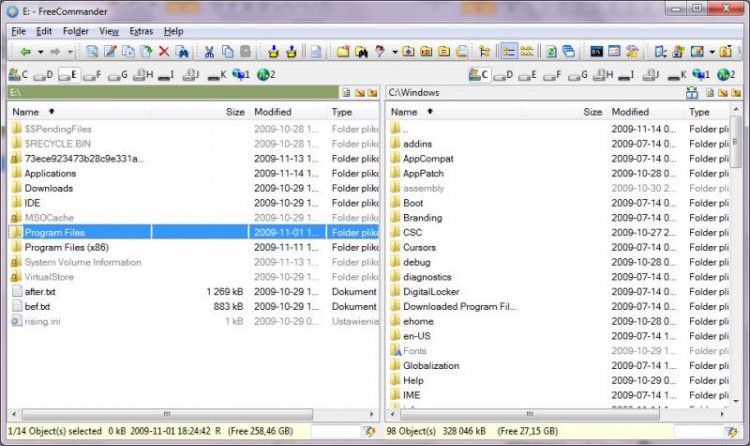Image resolution: width=750 pixels, height=446 pixels.
Task: Click the View file toolbar icon
Action: [92, 51]
